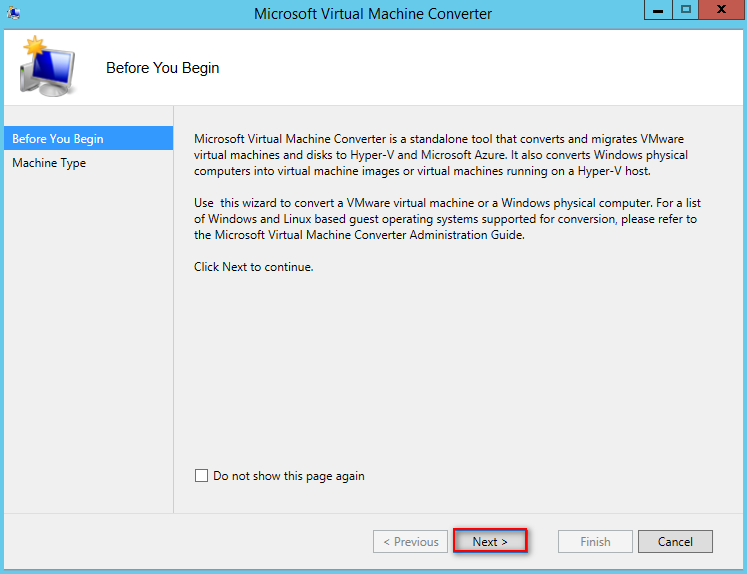Click the wizard computer icon in header

pyautogui.click(x=47, y=66)
